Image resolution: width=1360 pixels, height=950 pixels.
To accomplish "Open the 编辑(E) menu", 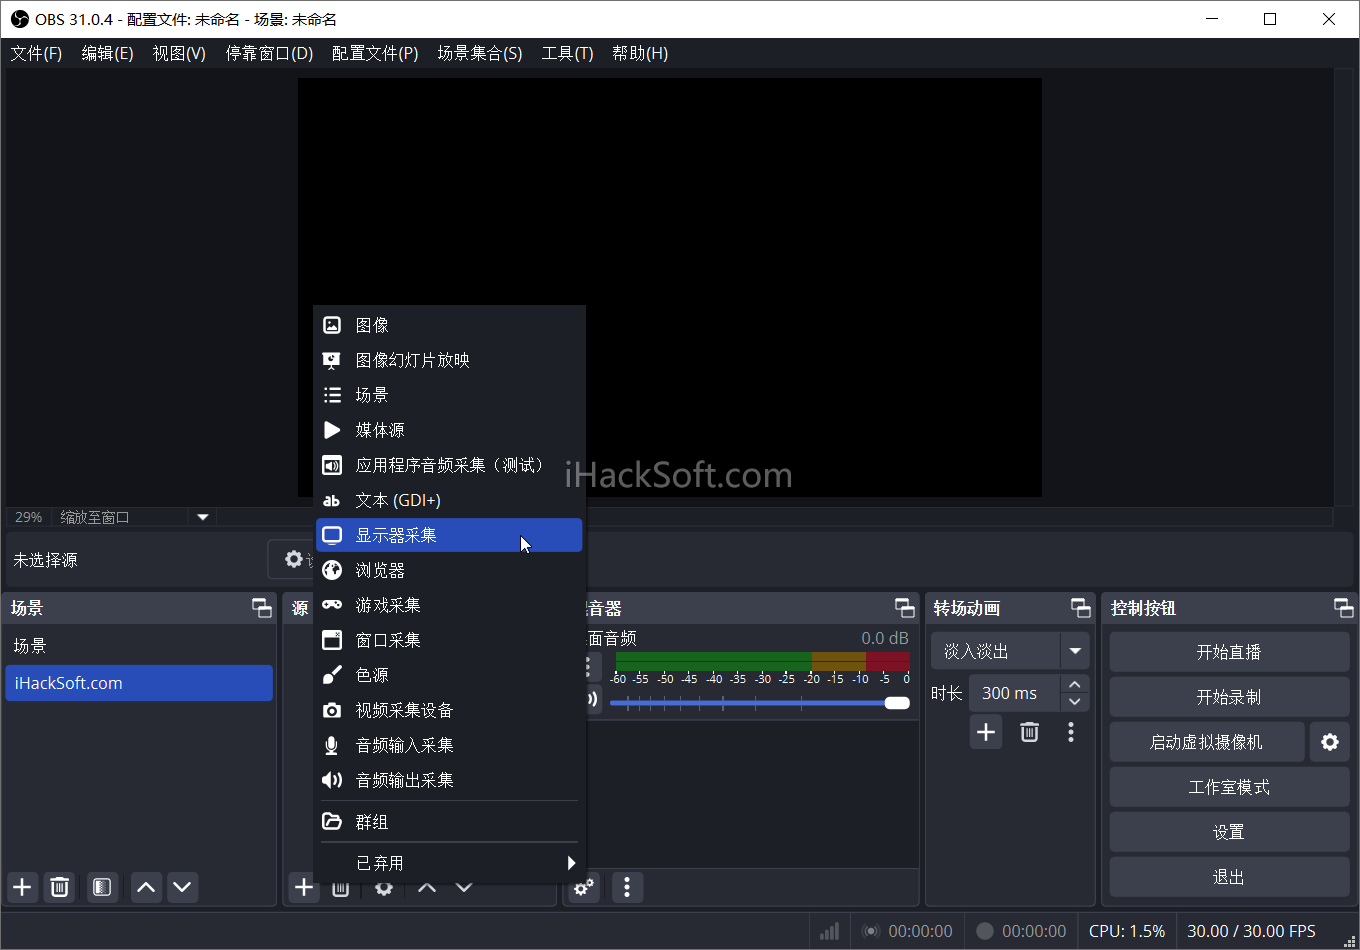I will [107, 53].
